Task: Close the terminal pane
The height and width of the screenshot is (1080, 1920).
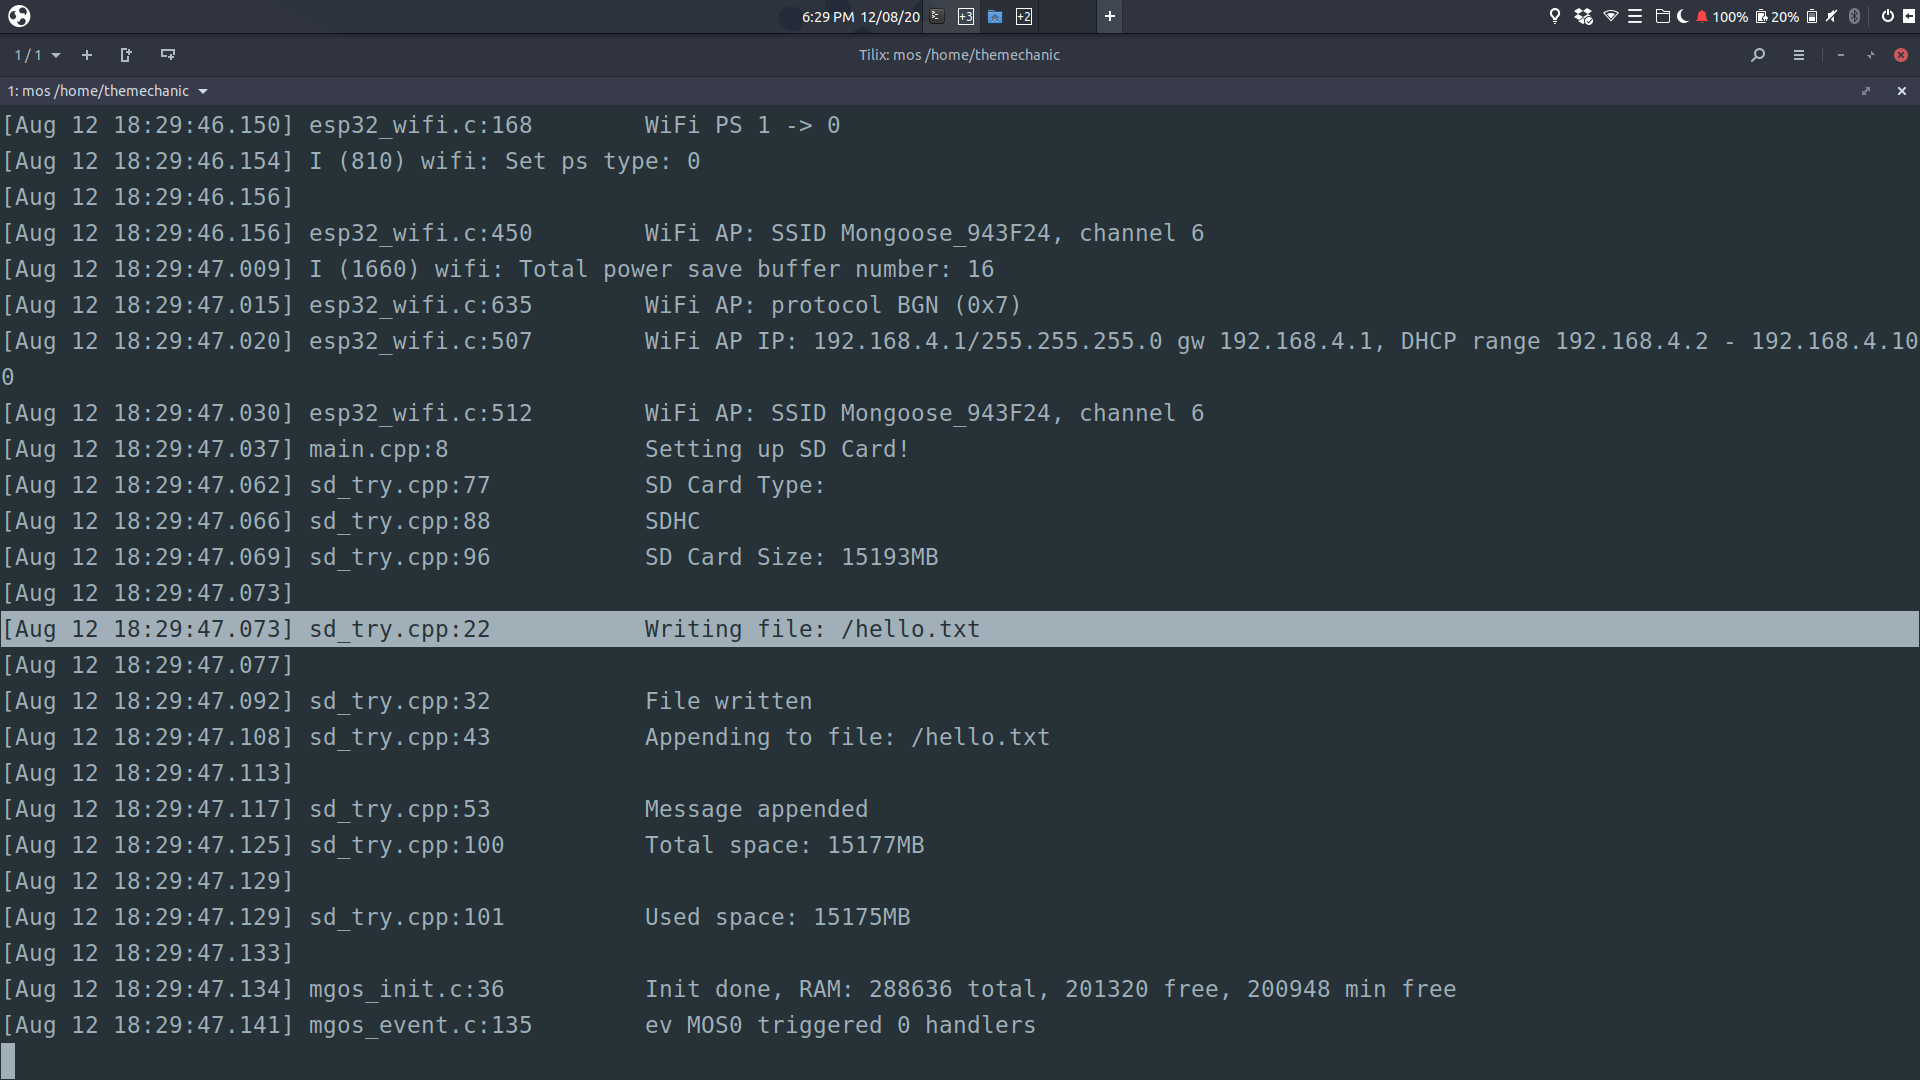Action: coord(1901,91)
